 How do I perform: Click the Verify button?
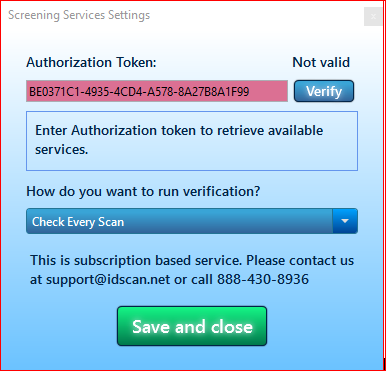click(x=324, y=91)
